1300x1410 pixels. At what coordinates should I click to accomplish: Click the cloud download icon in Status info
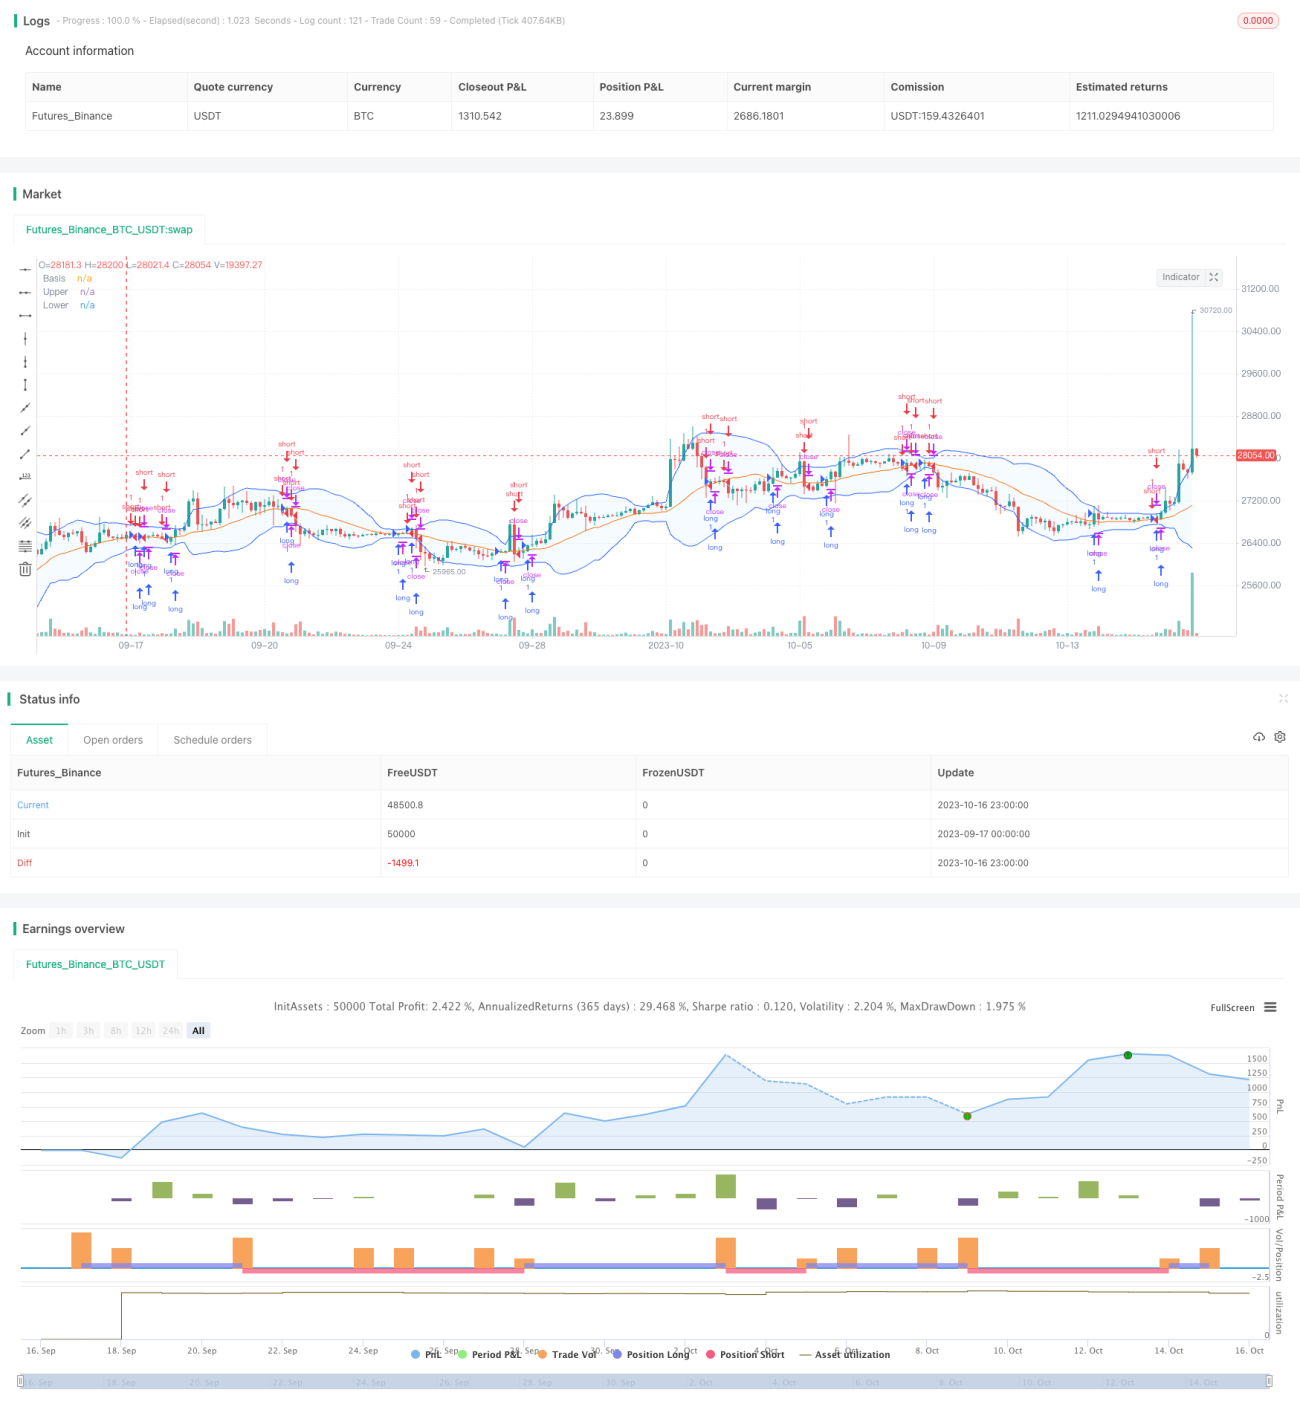point(1259,737)
